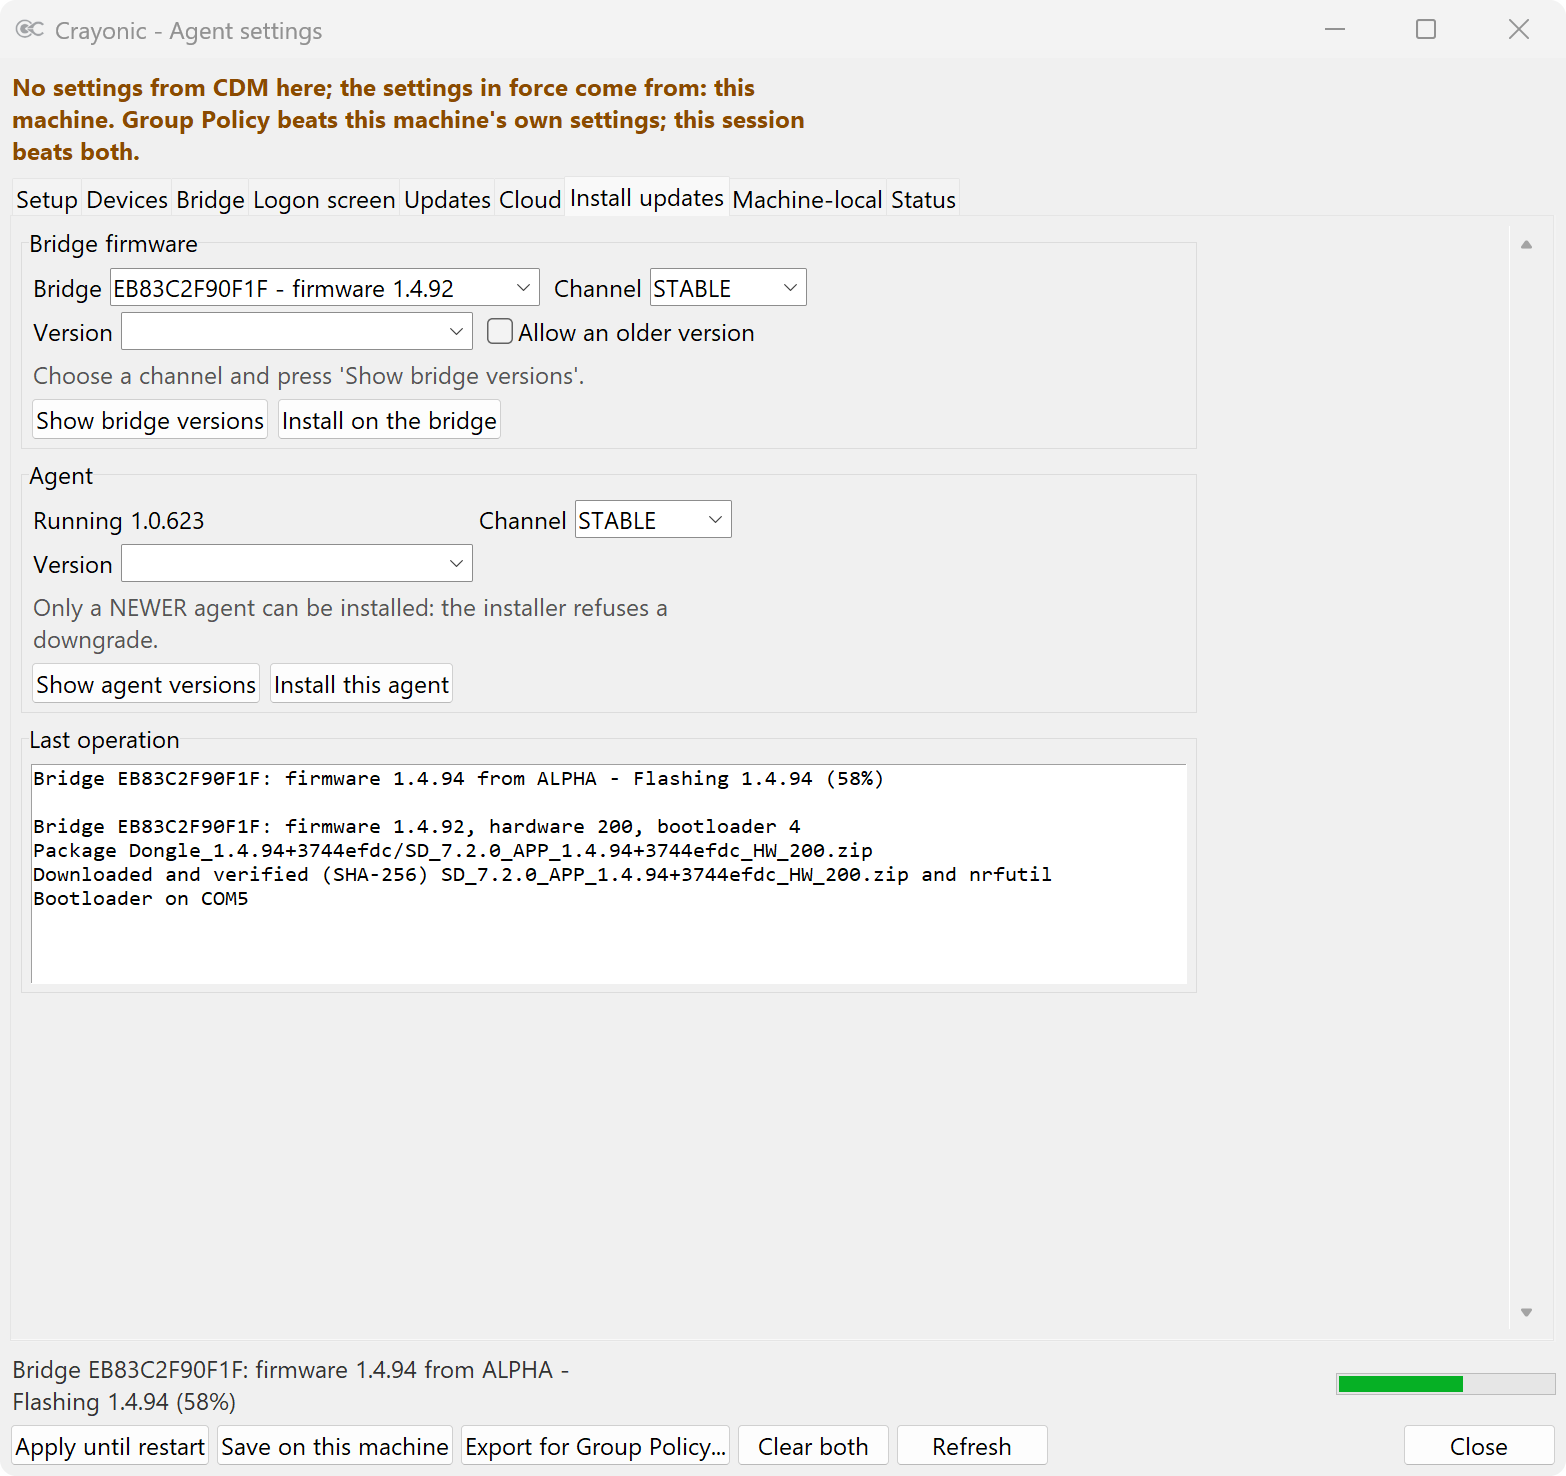Click the green flashing progress bar
The height and width of the screenshot is (1476, 1566).
click(x=1446, y=1384)
